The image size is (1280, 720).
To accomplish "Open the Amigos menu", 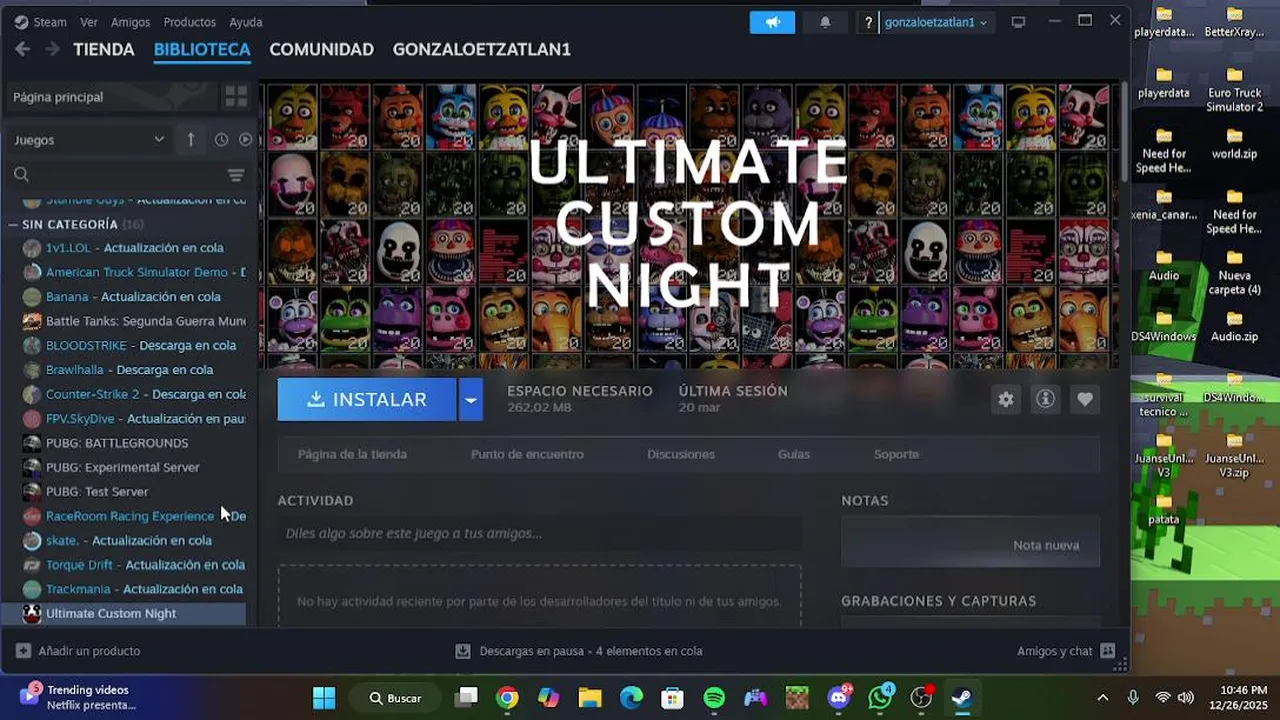I will 130,22.
